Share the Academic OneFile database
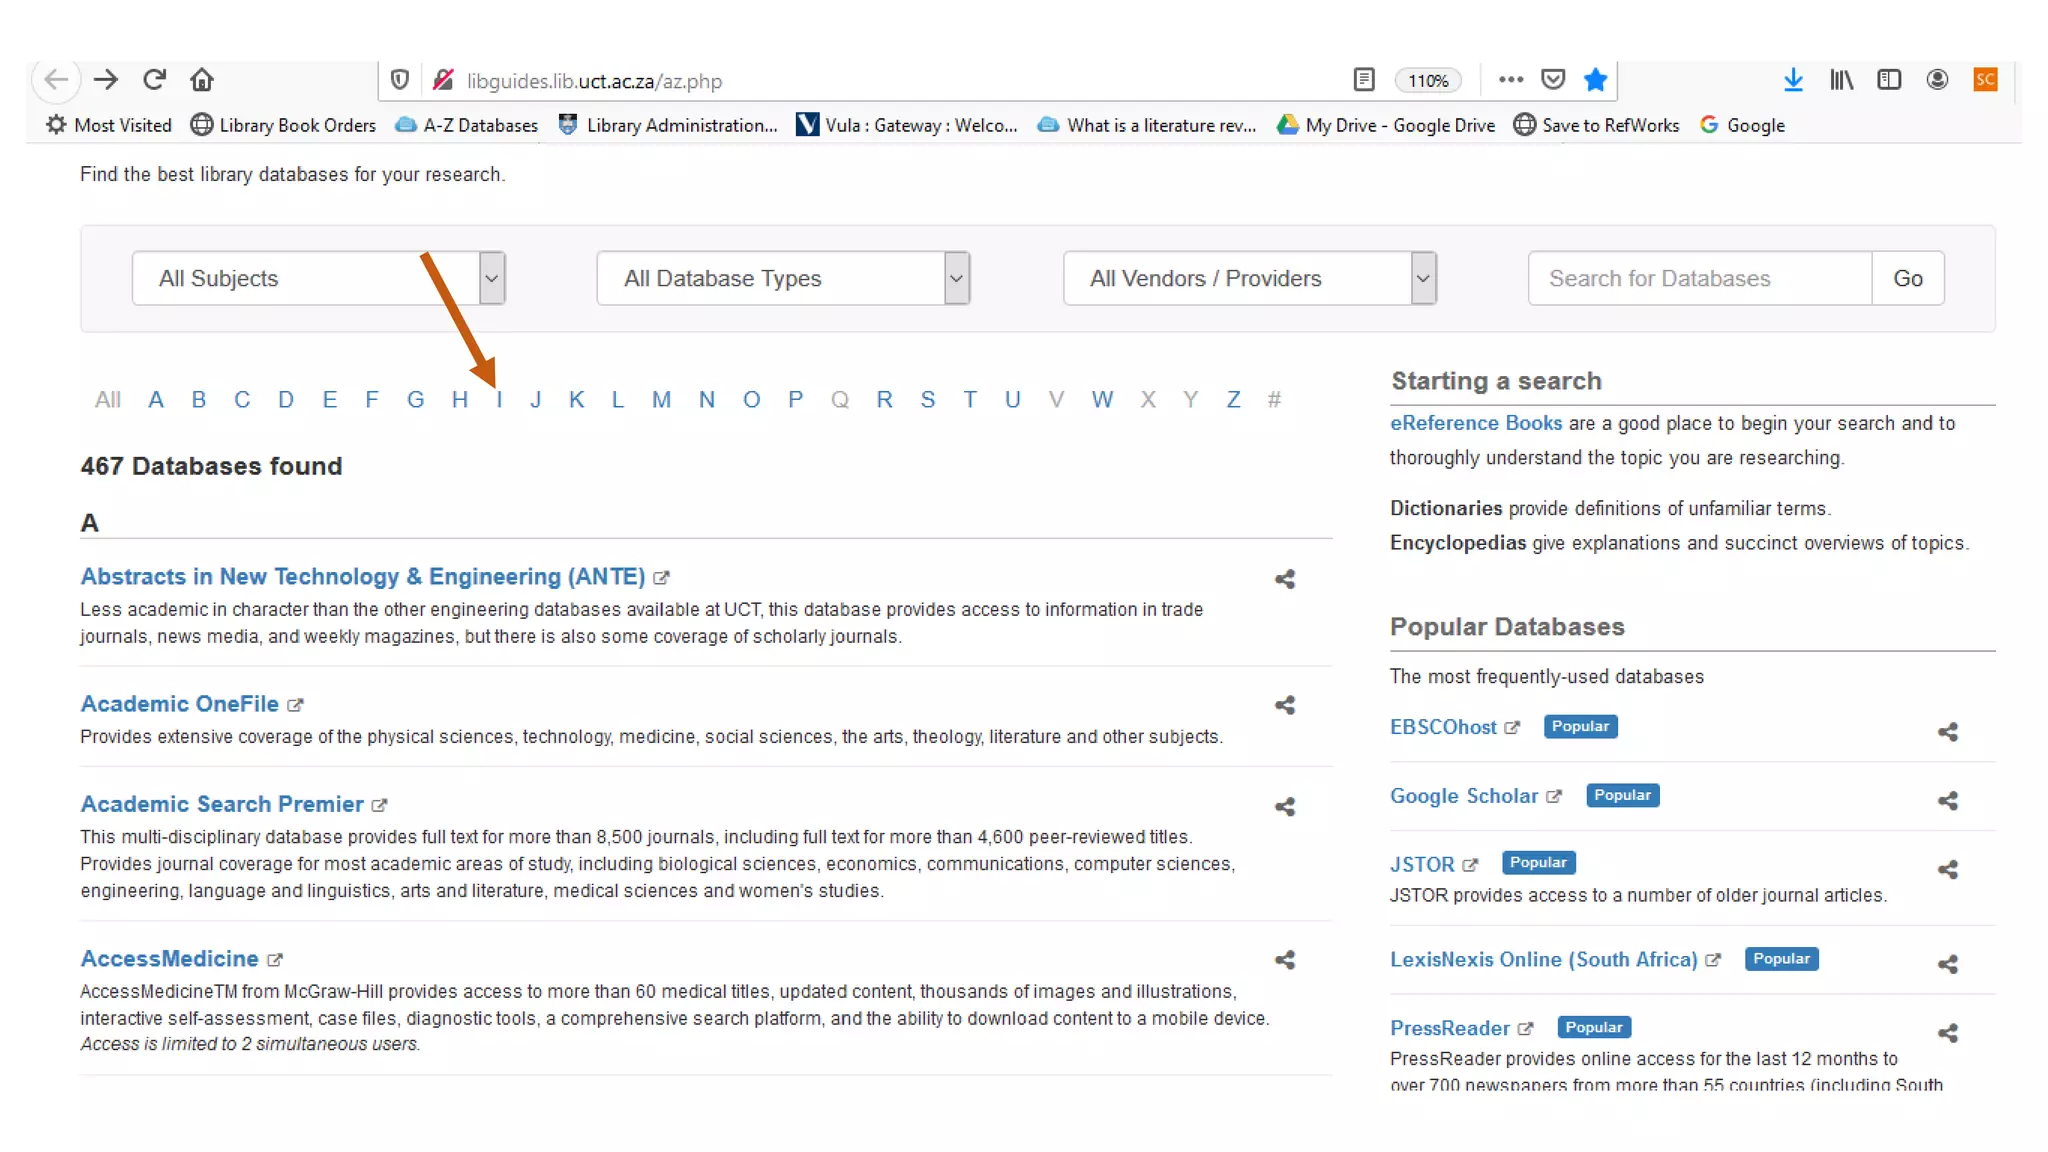Image resolution: width=2048 pixels, height=1152 pixels. [x=1285, y=706]
